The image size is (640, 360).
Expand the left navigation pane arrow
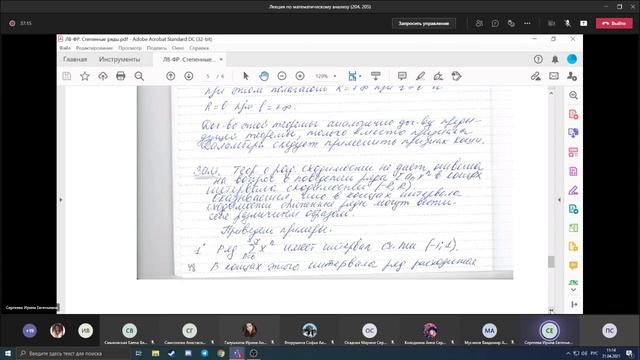pos(61,200)
